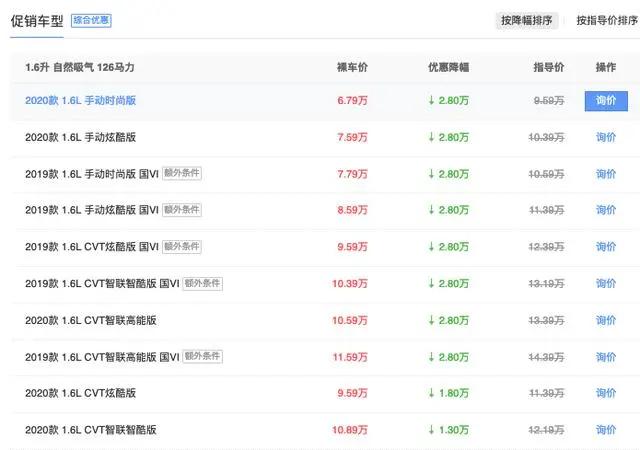Screen dimensions: 640x450
Task: Click 询价 for 2019款 CVT智联高能版 国VI
Action: [606, 357]
